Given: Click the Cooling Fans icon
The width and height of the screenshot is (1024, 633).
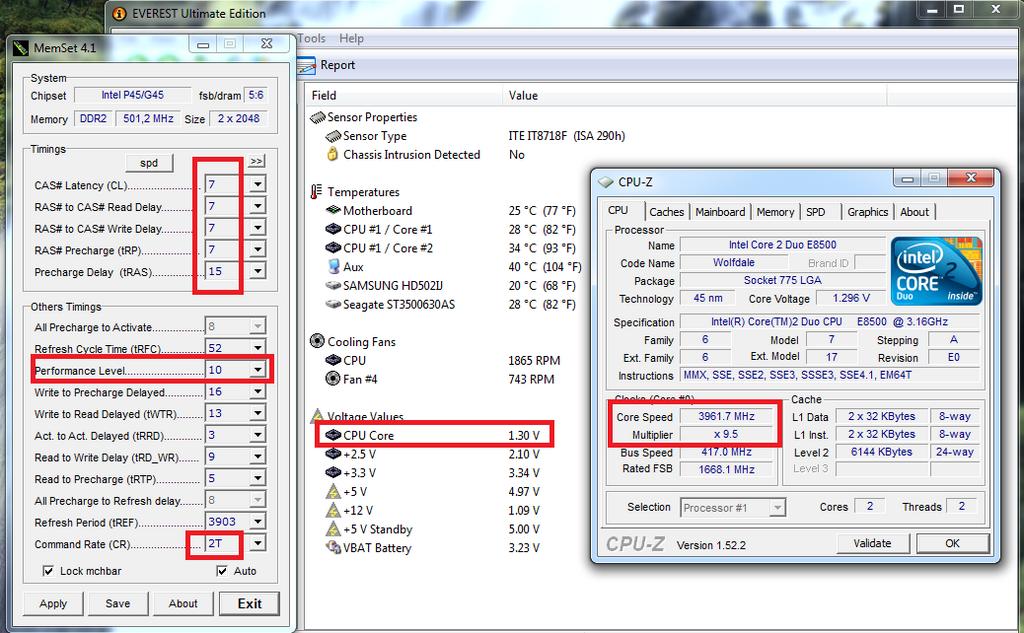Looking at the screenshot, I should (x=317, y=341).
